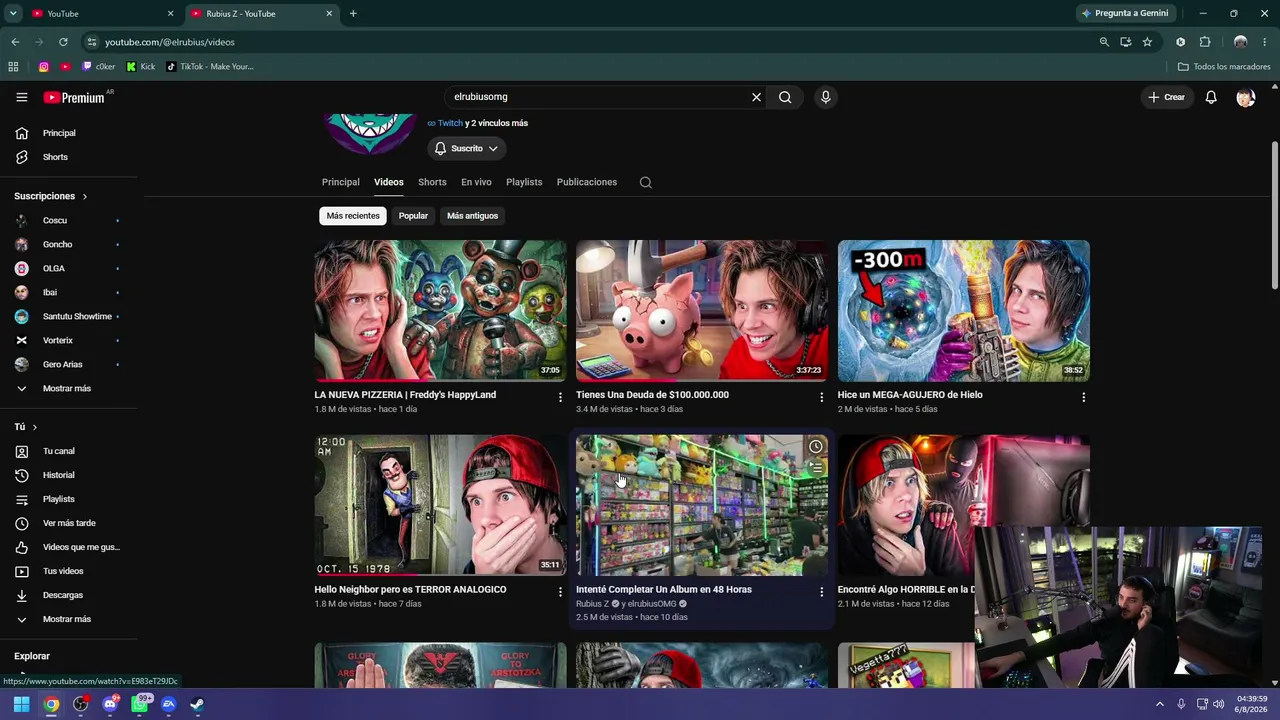
Task: Play the Freddy's HappyLand video thumbnail
Action: tap(440, 311)
